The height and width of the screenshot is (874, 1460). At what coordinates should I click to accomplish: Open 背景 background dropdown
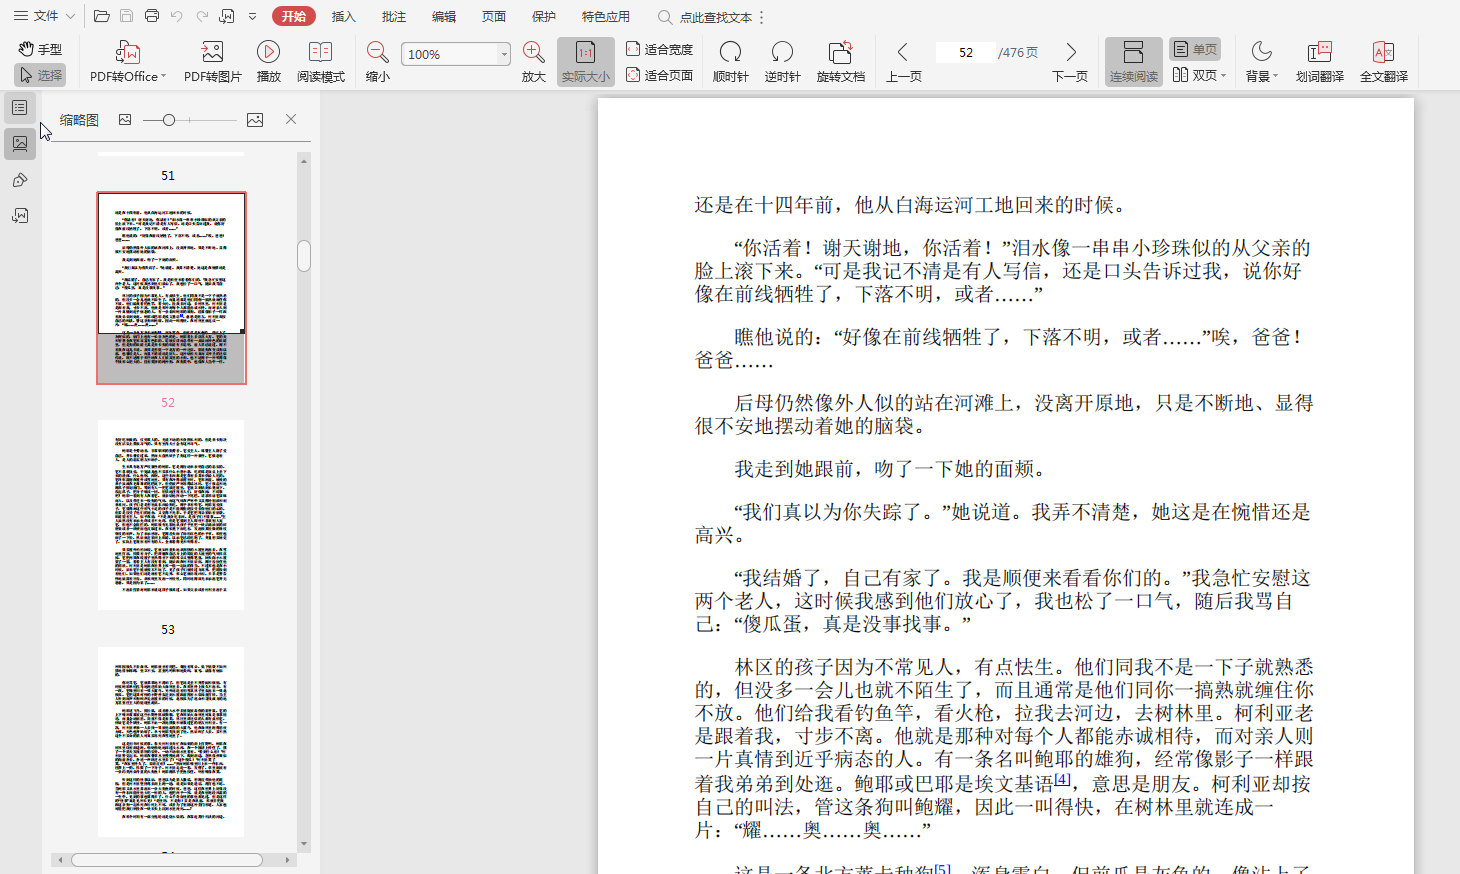1262,62
